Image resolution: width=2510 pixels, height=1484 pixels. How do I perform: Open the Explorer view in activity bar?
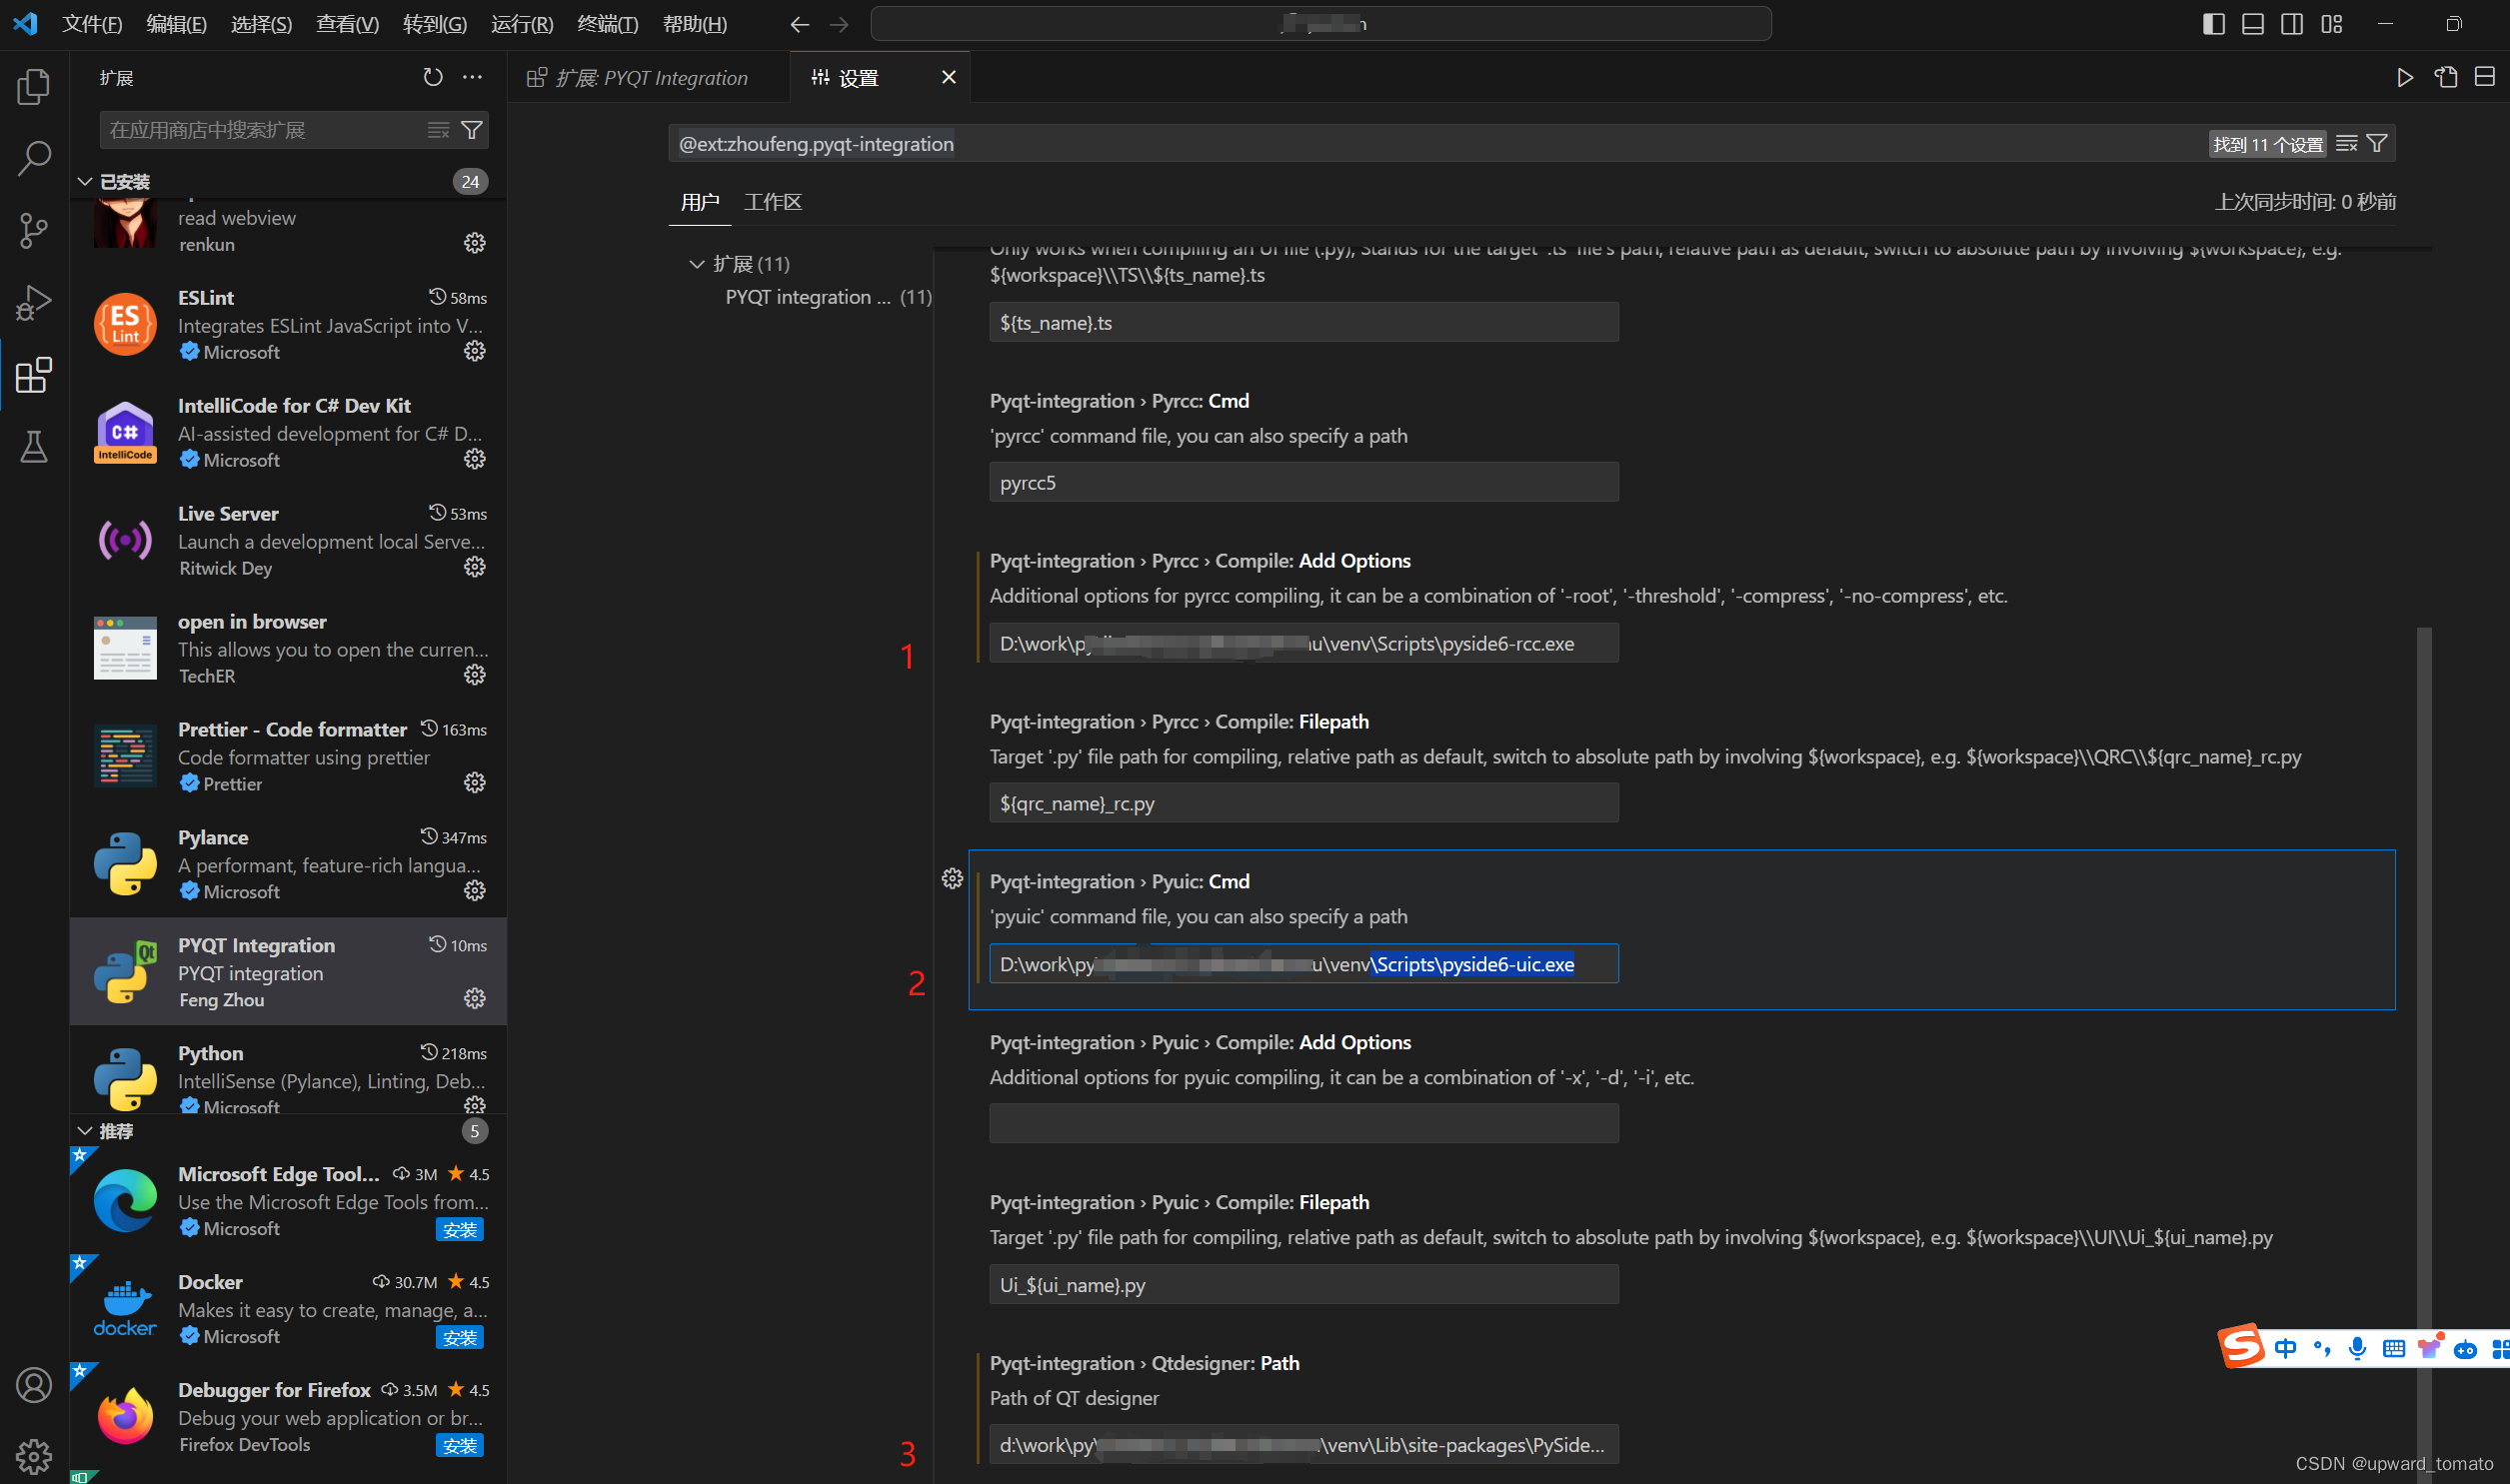34,87
